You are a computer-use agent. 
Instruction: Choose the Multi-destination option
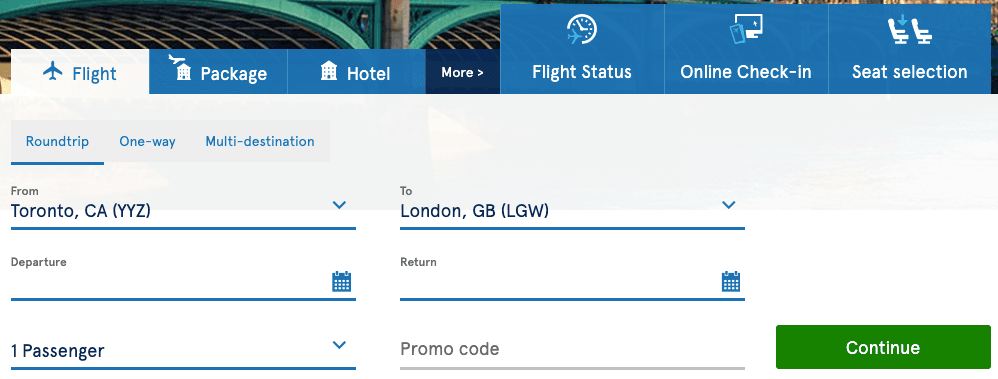260,141
